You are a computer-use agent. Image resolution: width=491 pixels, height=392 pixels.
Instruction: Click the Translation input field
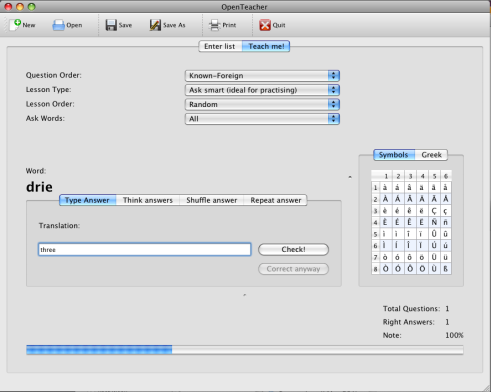(144, 249)
